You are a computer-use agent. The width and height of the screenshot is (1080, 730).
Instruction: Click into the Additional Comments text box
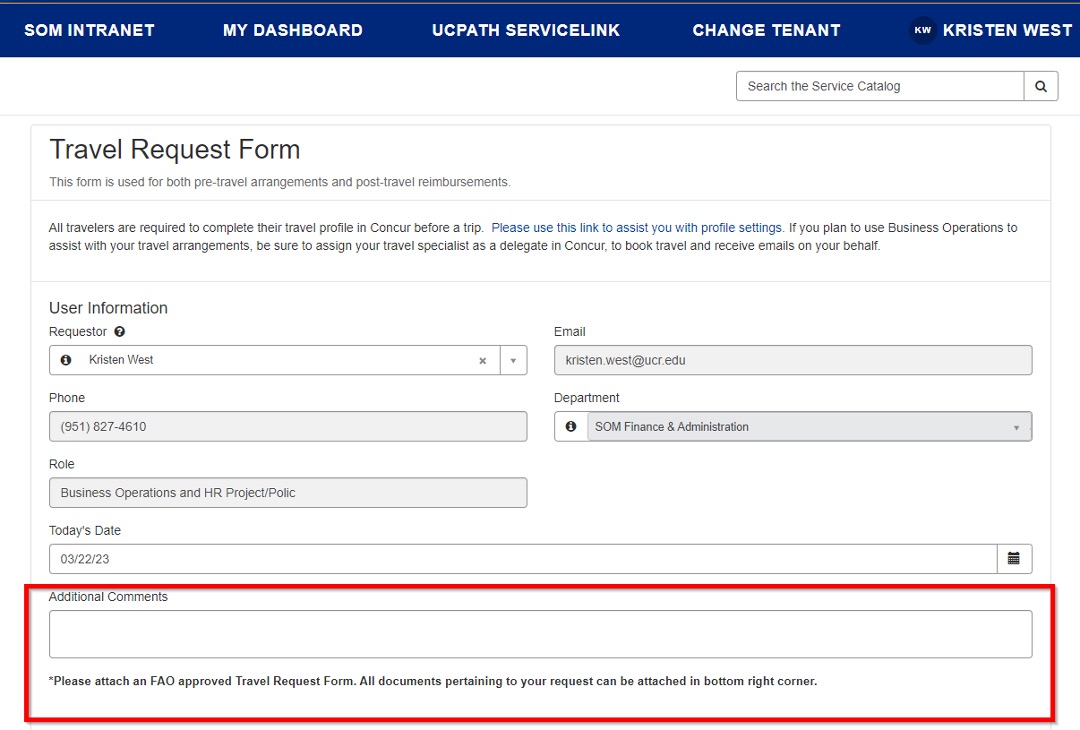[x=540, y=634]
